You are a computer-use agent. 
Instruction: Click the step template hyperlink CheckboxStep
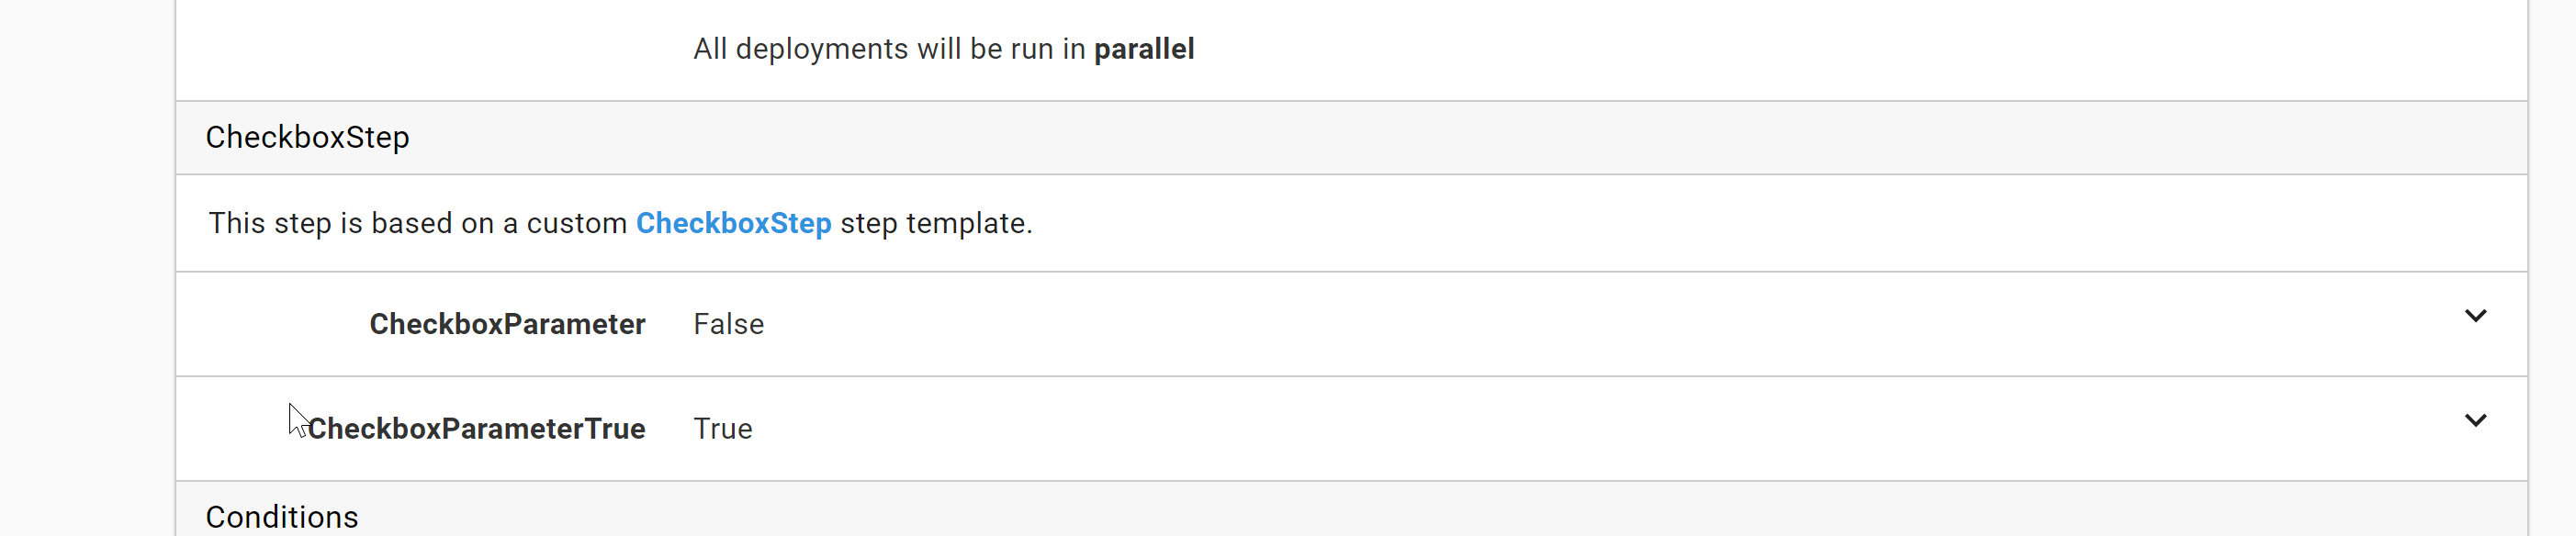point(734,223)
